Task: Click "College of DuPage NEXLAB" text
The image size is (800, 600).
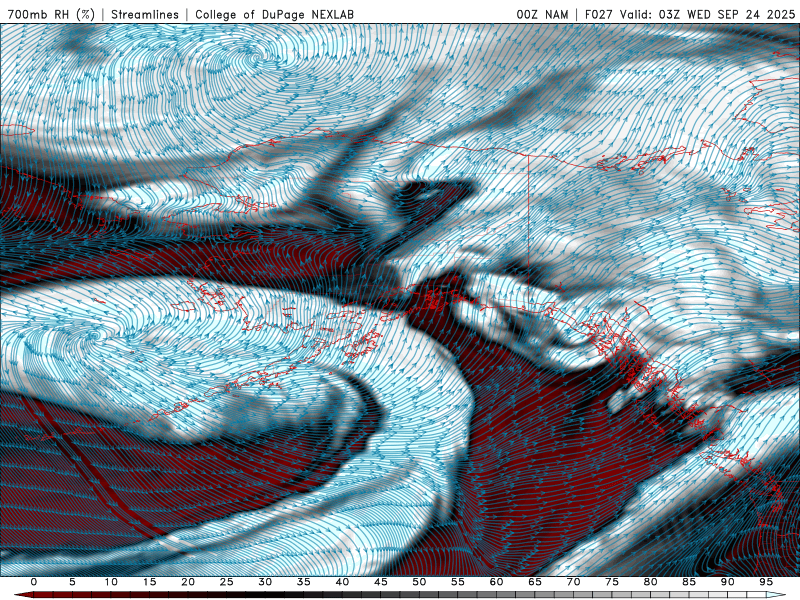Action: click(x=274, y=14)
